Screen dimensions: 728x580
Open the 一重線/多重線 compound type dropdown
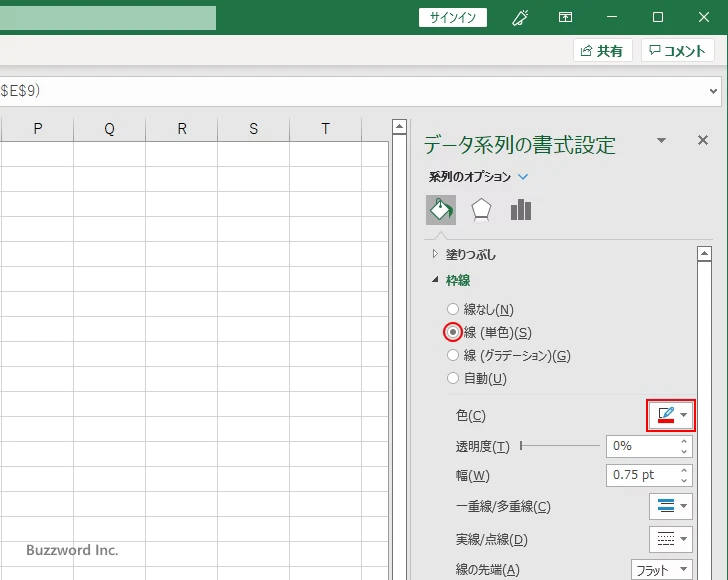click(x=671, y=506)
